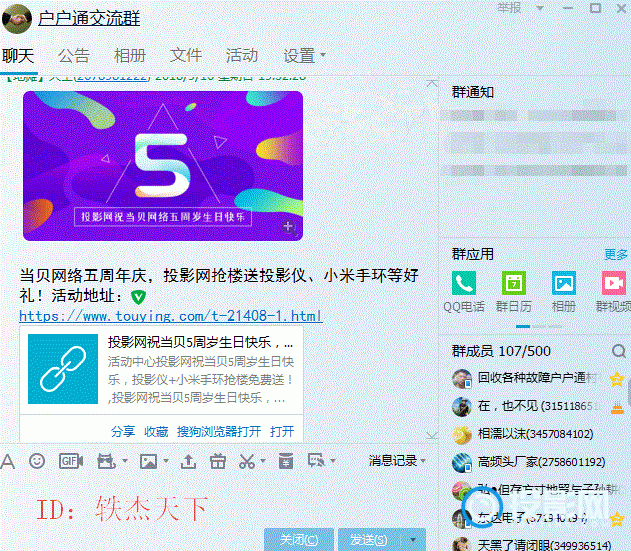Open the emoji picker smiley icon
Screen dimensions: 631x551
click(37, 461)
